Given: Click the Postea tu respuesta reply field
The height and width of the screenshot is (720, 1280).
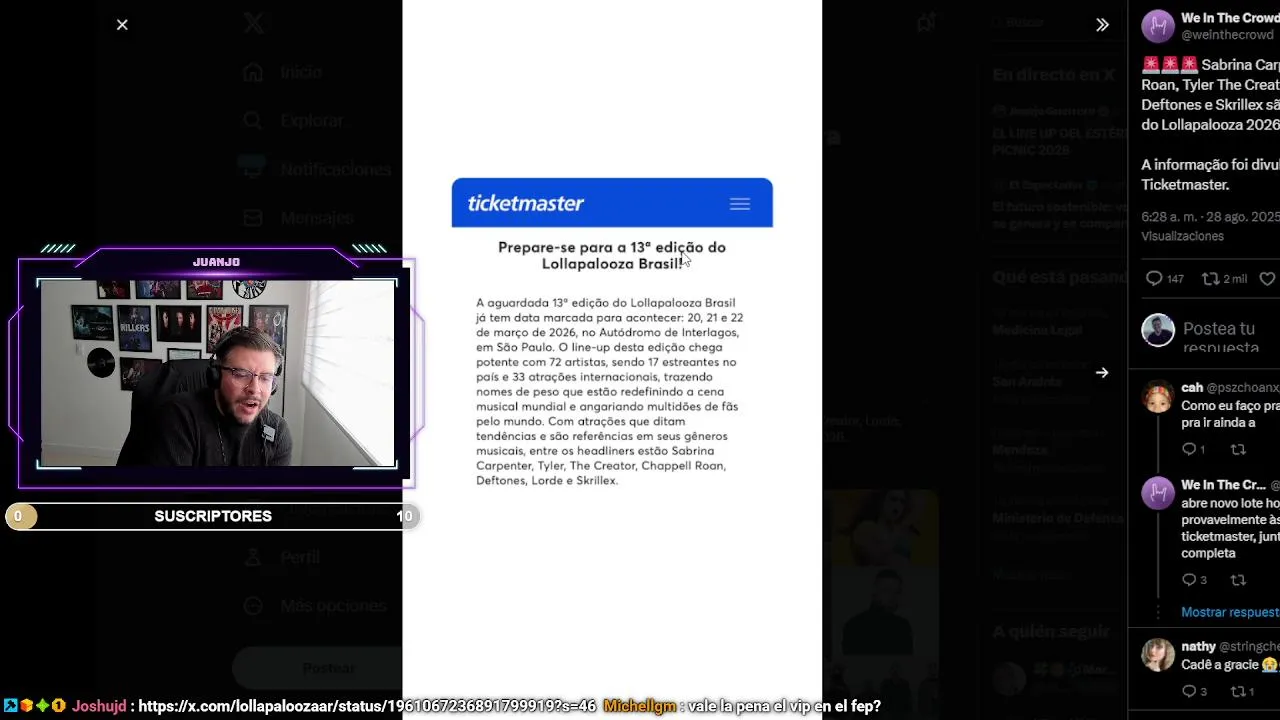Looking at the screenshot, I should (1231, 337).
